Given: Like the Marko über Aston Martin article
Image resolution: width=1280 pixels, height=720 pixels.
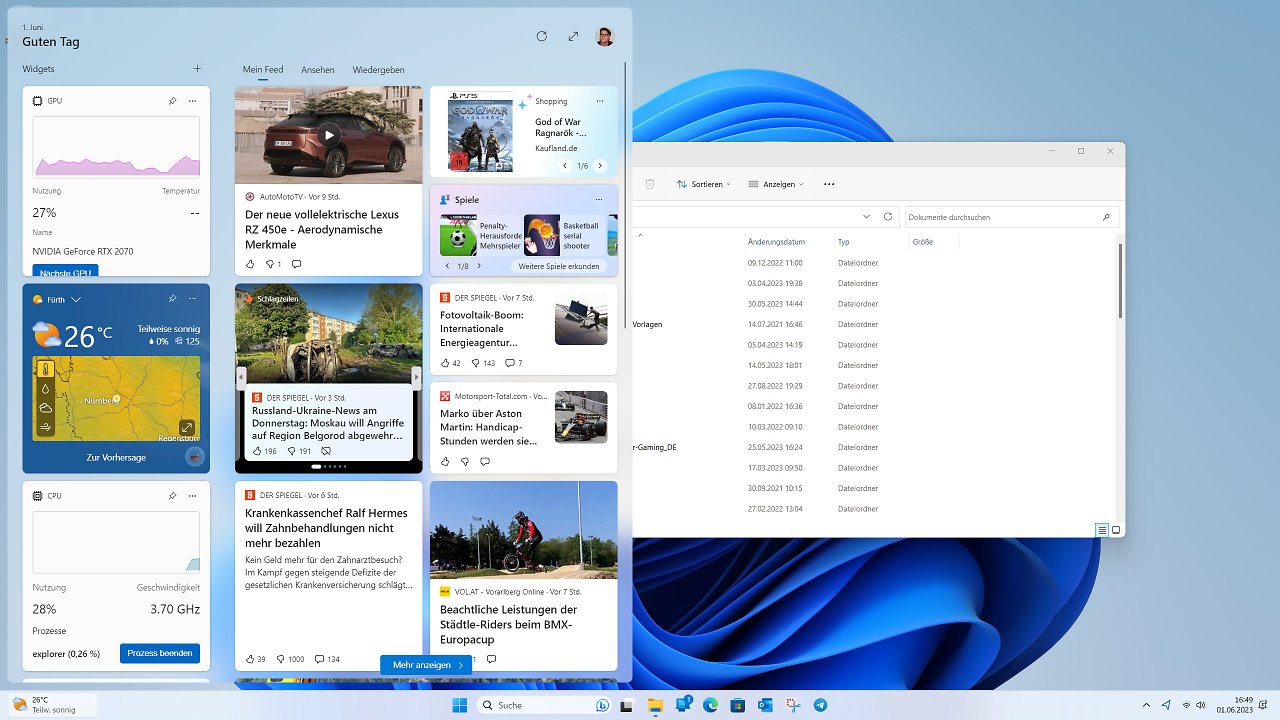Looking at the screenshot, I should (x=445, y=461).
